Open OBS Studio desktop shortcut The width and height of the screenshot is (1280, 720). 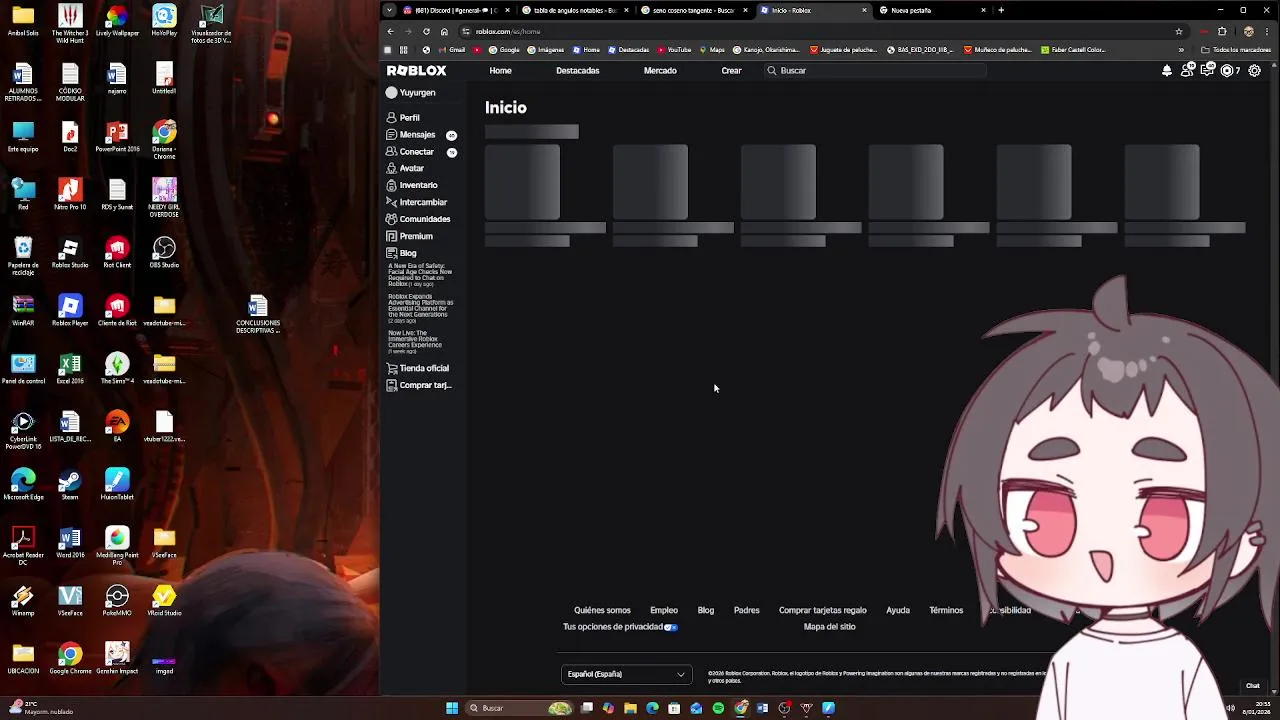pos(164,253)
